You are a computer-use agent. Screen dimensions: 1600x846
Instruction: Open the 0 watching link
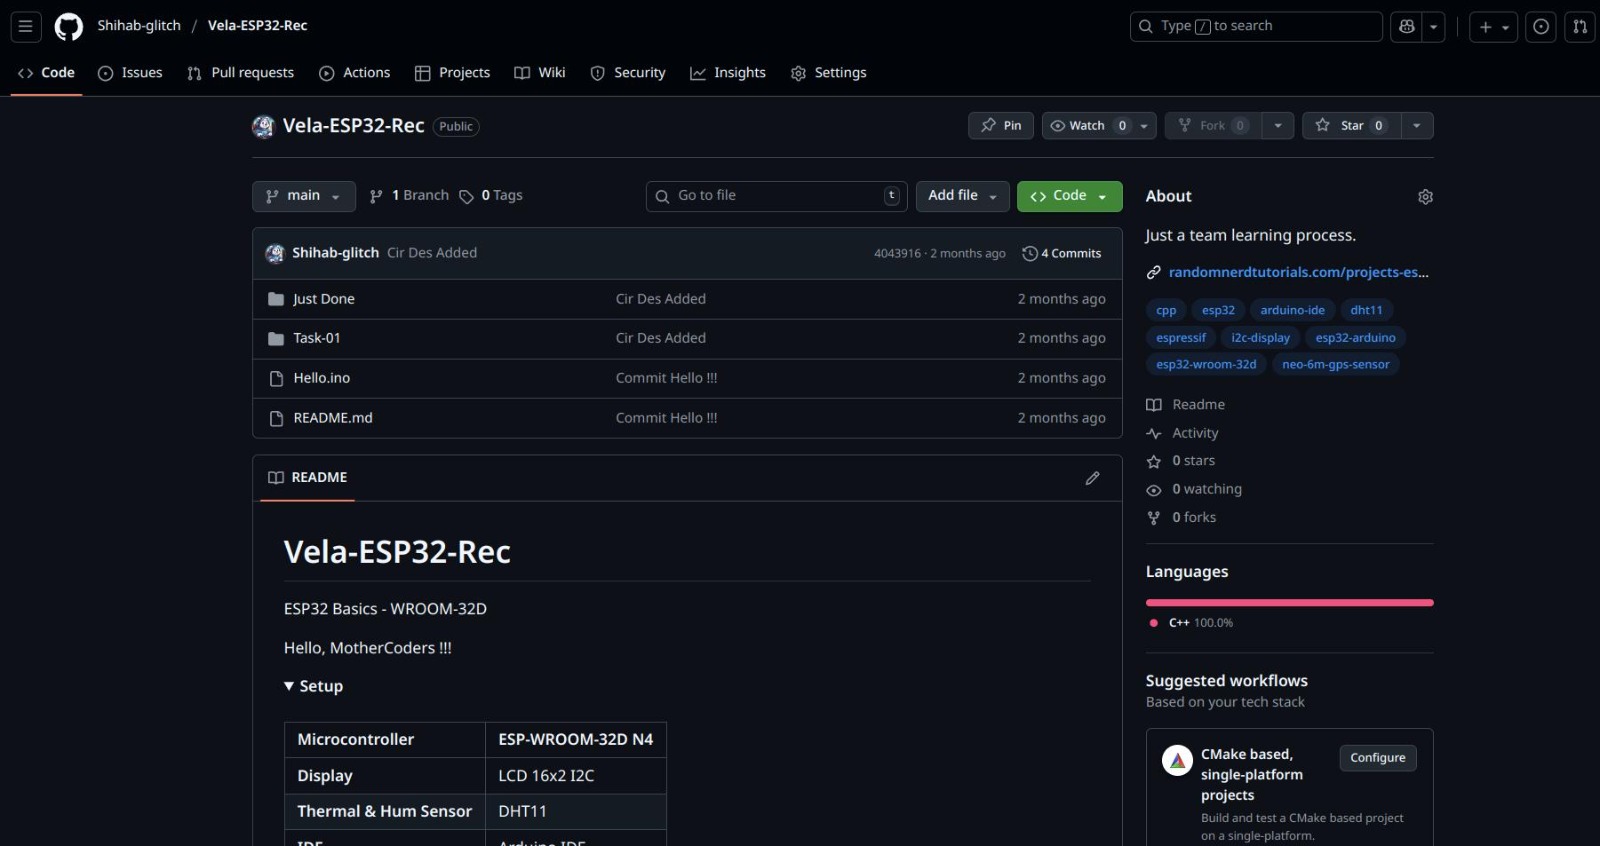coord(1207,489)
